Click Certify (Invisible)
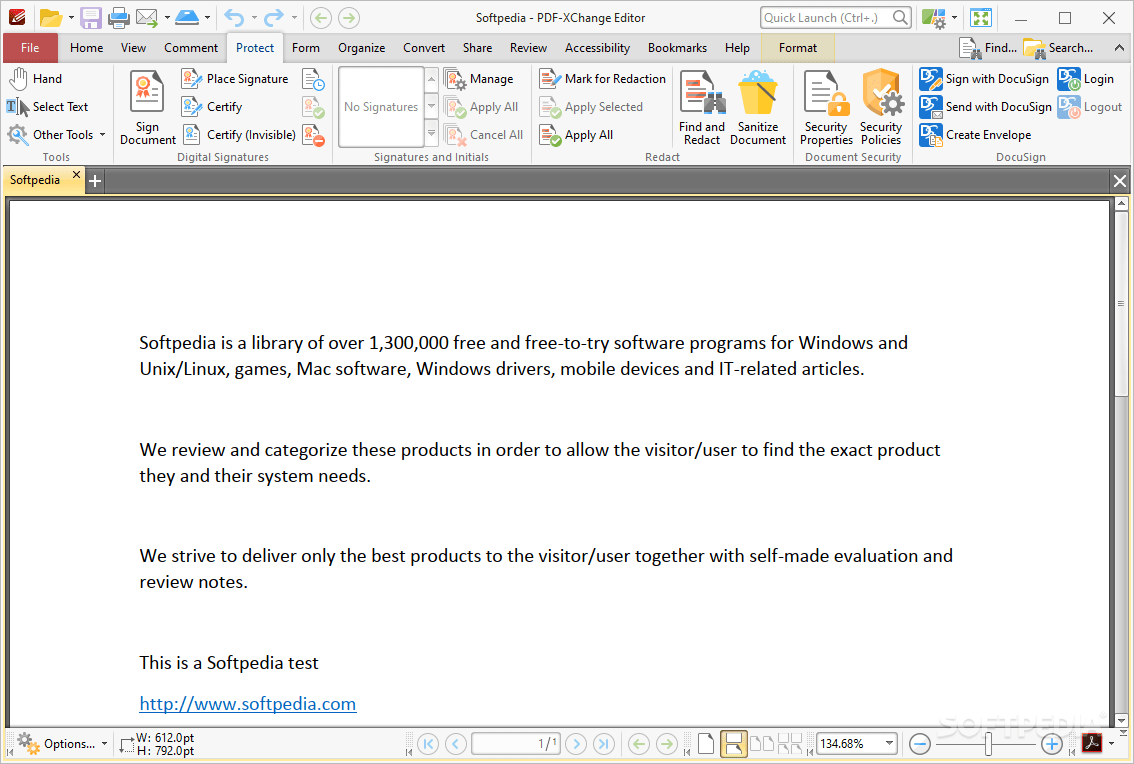 [239, 135]
